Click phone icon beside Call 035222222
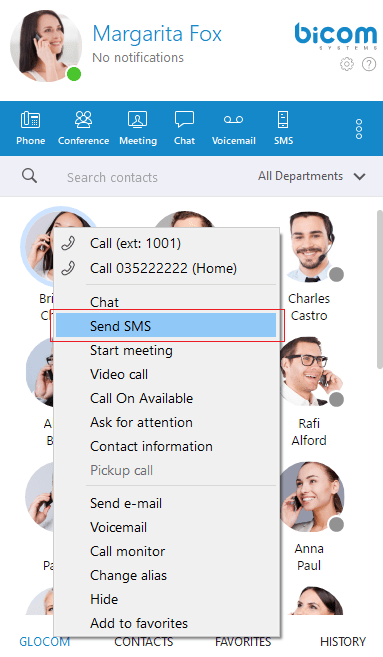The height and width of the screenshot is (657, 383). (68, 268)
